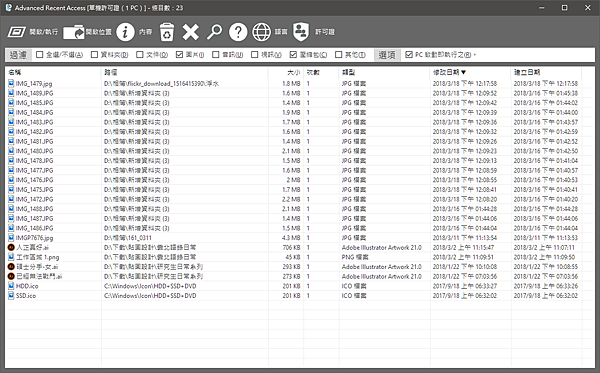Click the Open Location folder arrow icon

pos(73,32)
